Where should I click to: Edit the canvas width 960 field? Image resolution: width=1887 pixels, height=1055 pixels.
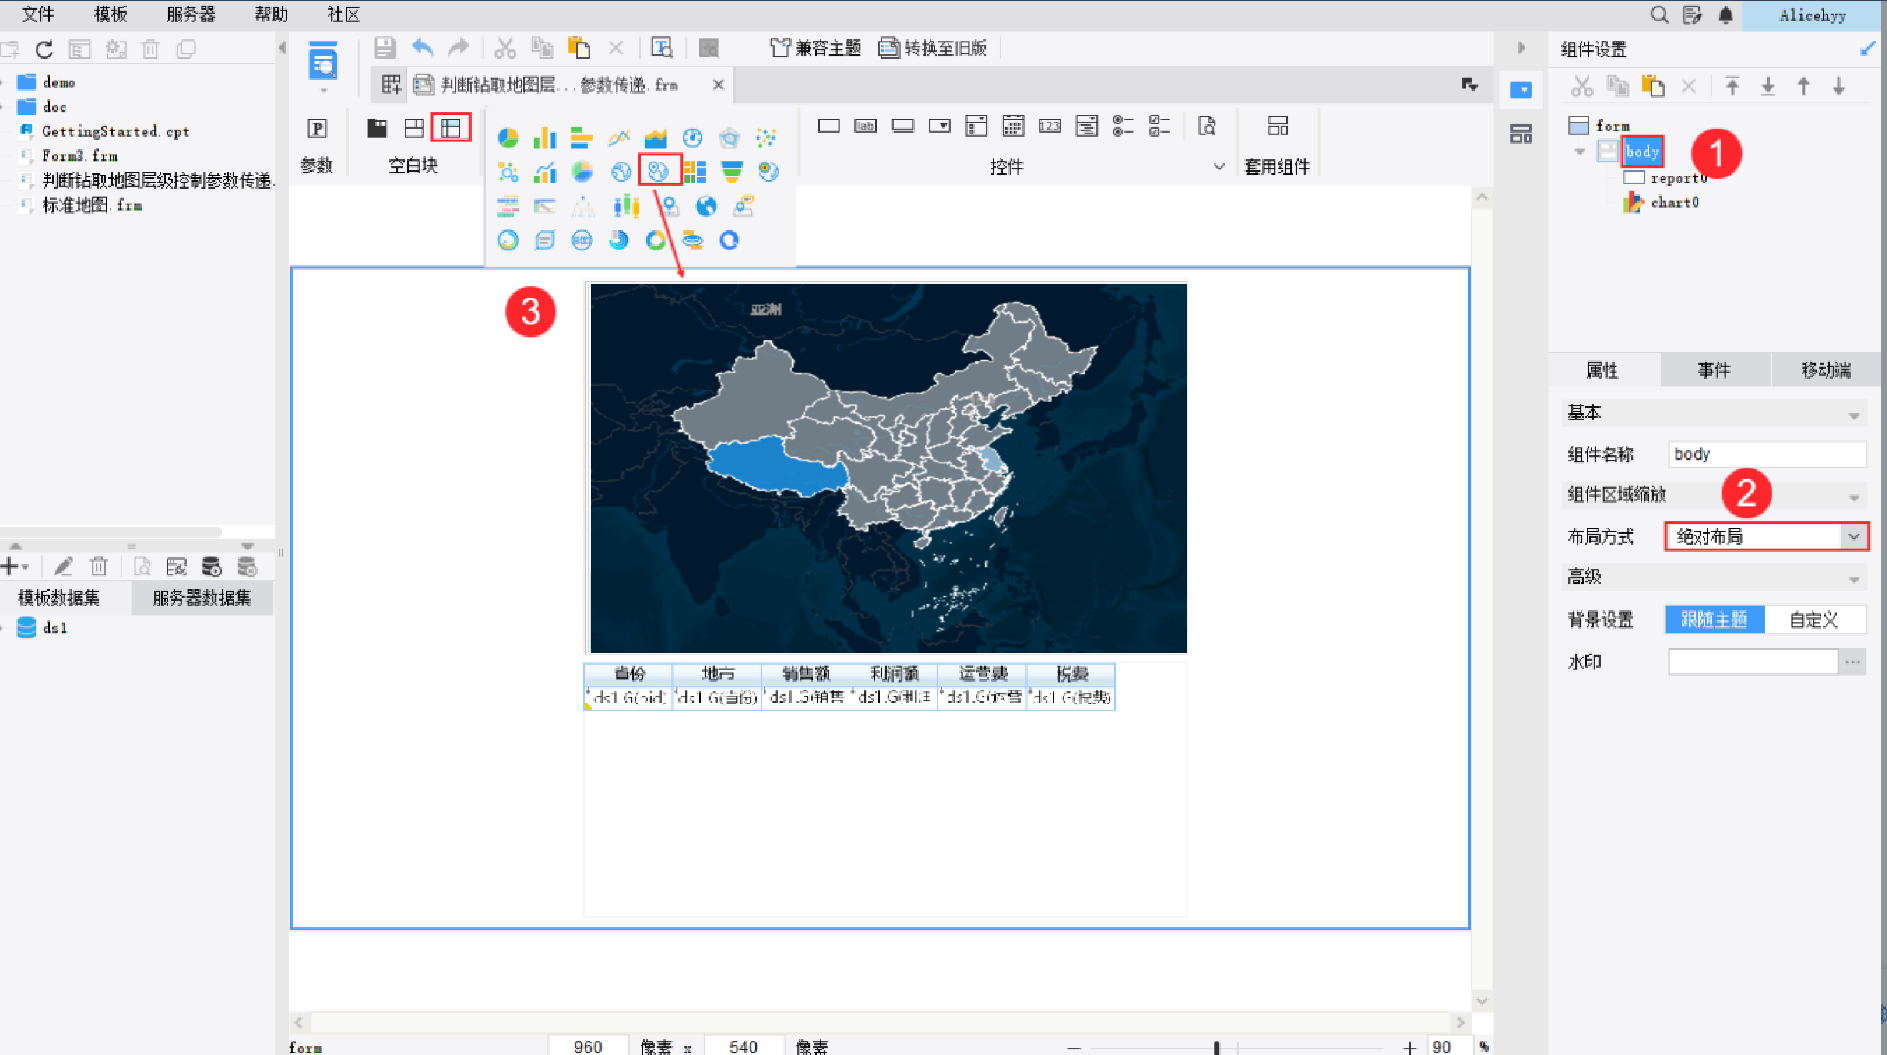click(x=588, y=1046)
